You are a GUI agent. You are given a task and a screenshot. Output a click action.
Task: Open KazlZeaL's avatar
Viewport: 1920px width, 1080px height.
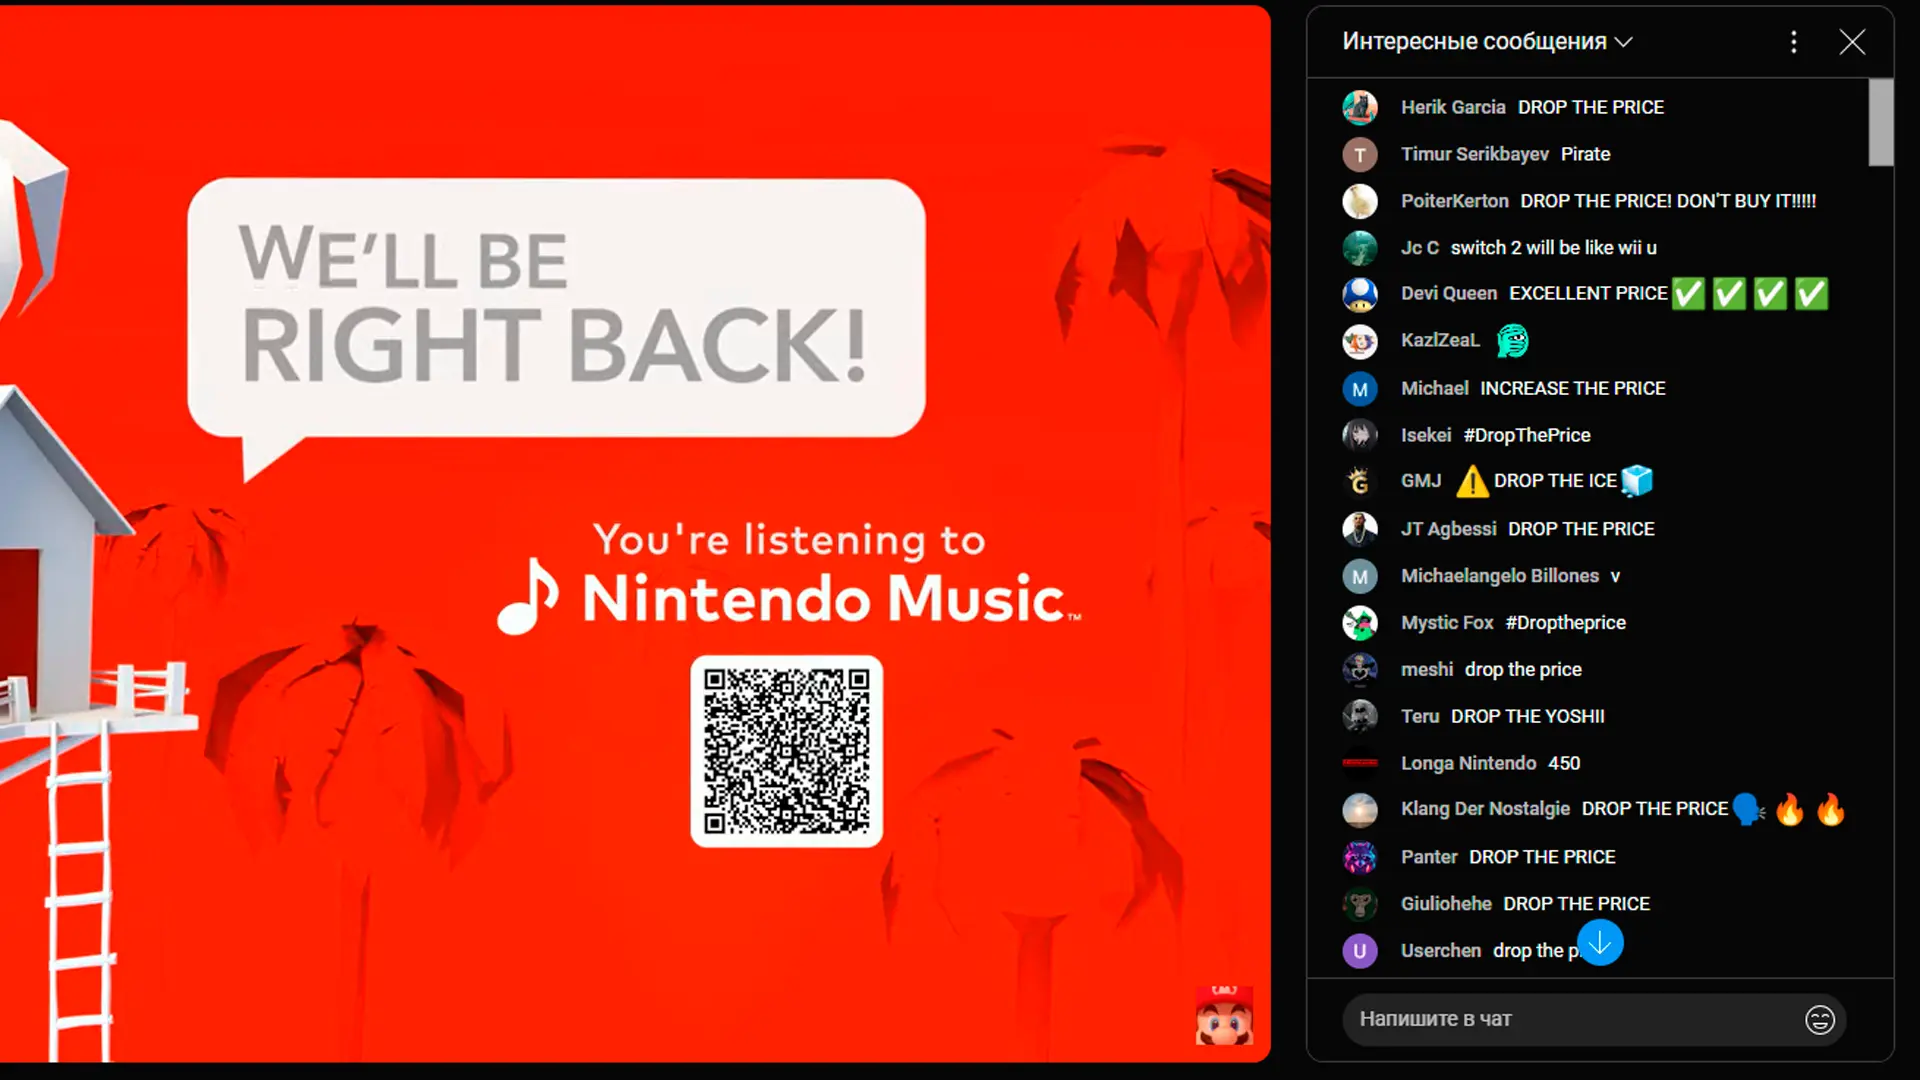click(x=1360, y=341)
